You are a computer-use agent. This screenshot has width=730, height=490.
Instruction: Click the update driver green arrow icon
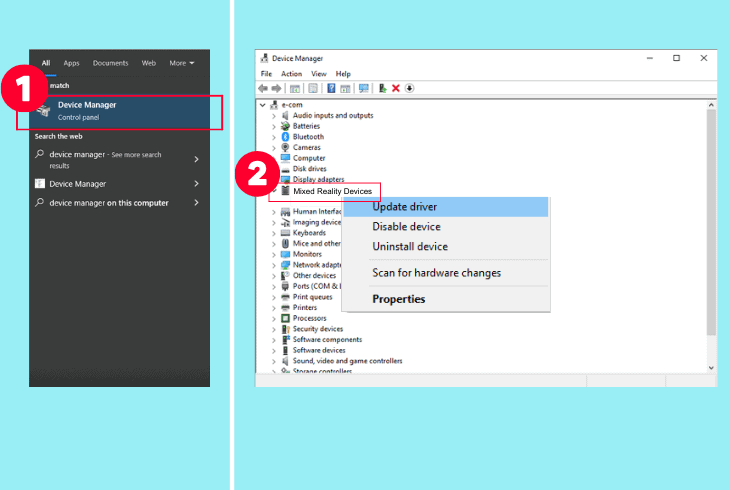pos(382,88)
